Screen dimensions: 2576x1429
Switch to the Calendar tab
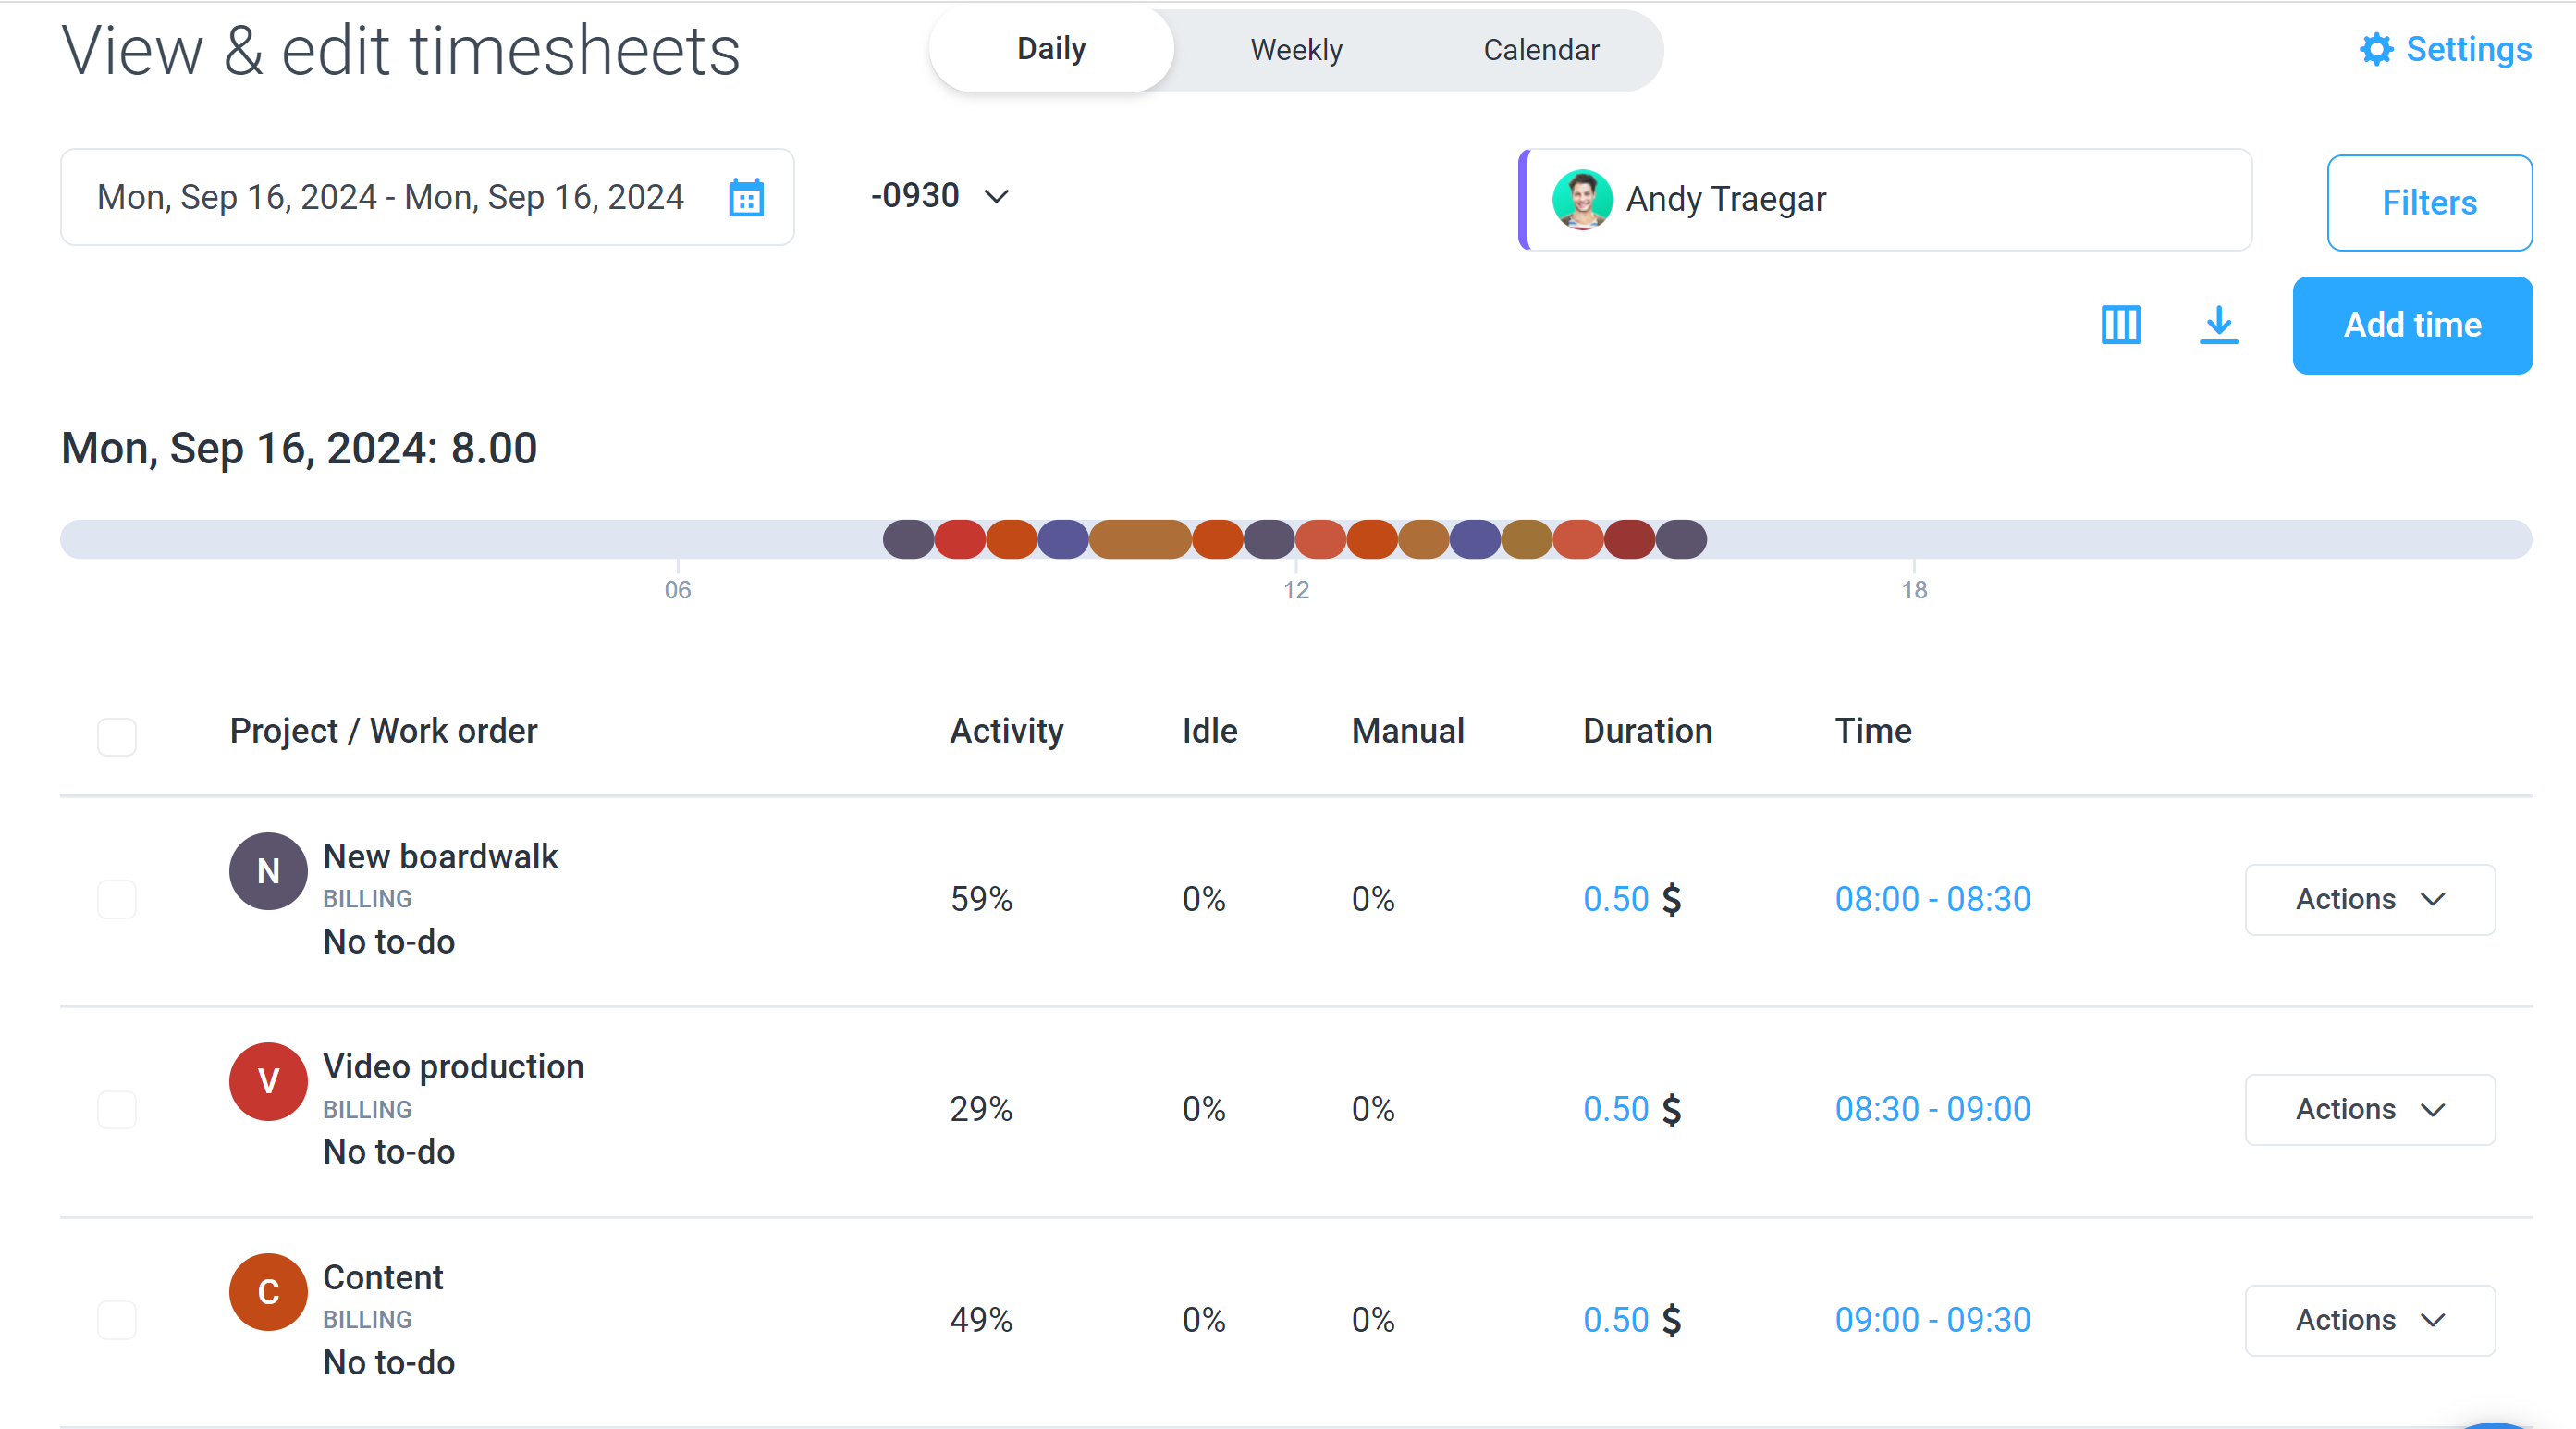1540,49
